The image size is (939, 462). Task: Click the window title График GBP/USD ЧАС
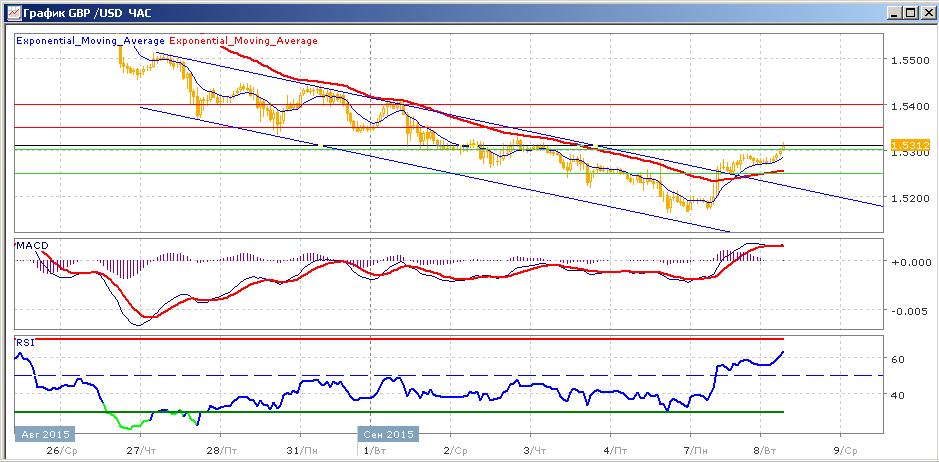(87, 12)
